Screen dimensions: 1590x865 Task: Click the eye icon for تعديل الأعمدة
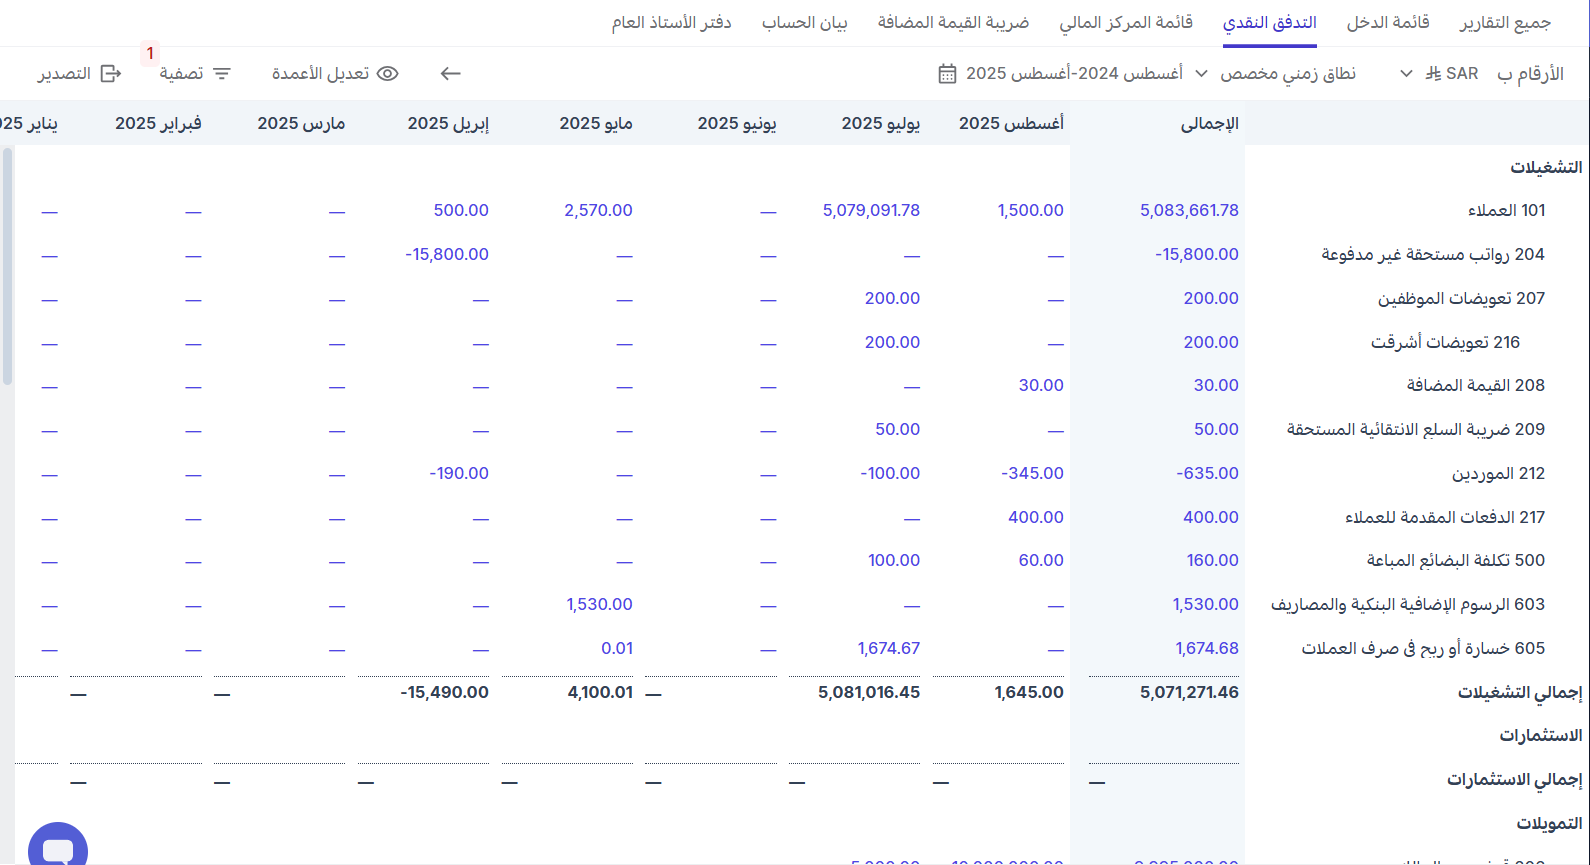[388, 74]
